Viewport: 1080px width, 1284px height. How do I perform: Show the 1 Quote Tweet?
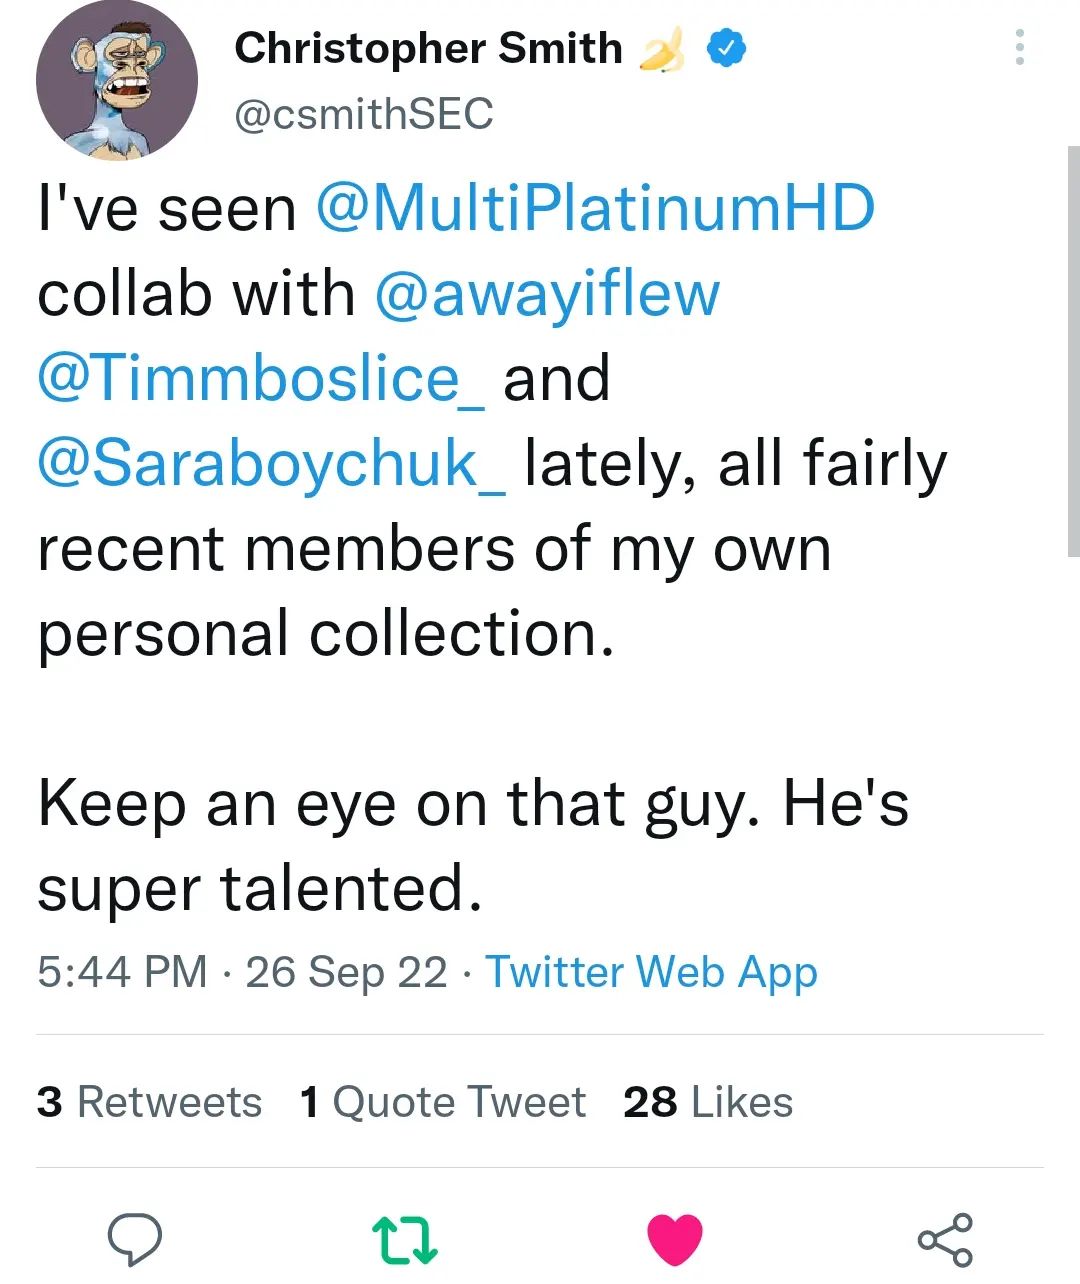(x=442, y=1102)
